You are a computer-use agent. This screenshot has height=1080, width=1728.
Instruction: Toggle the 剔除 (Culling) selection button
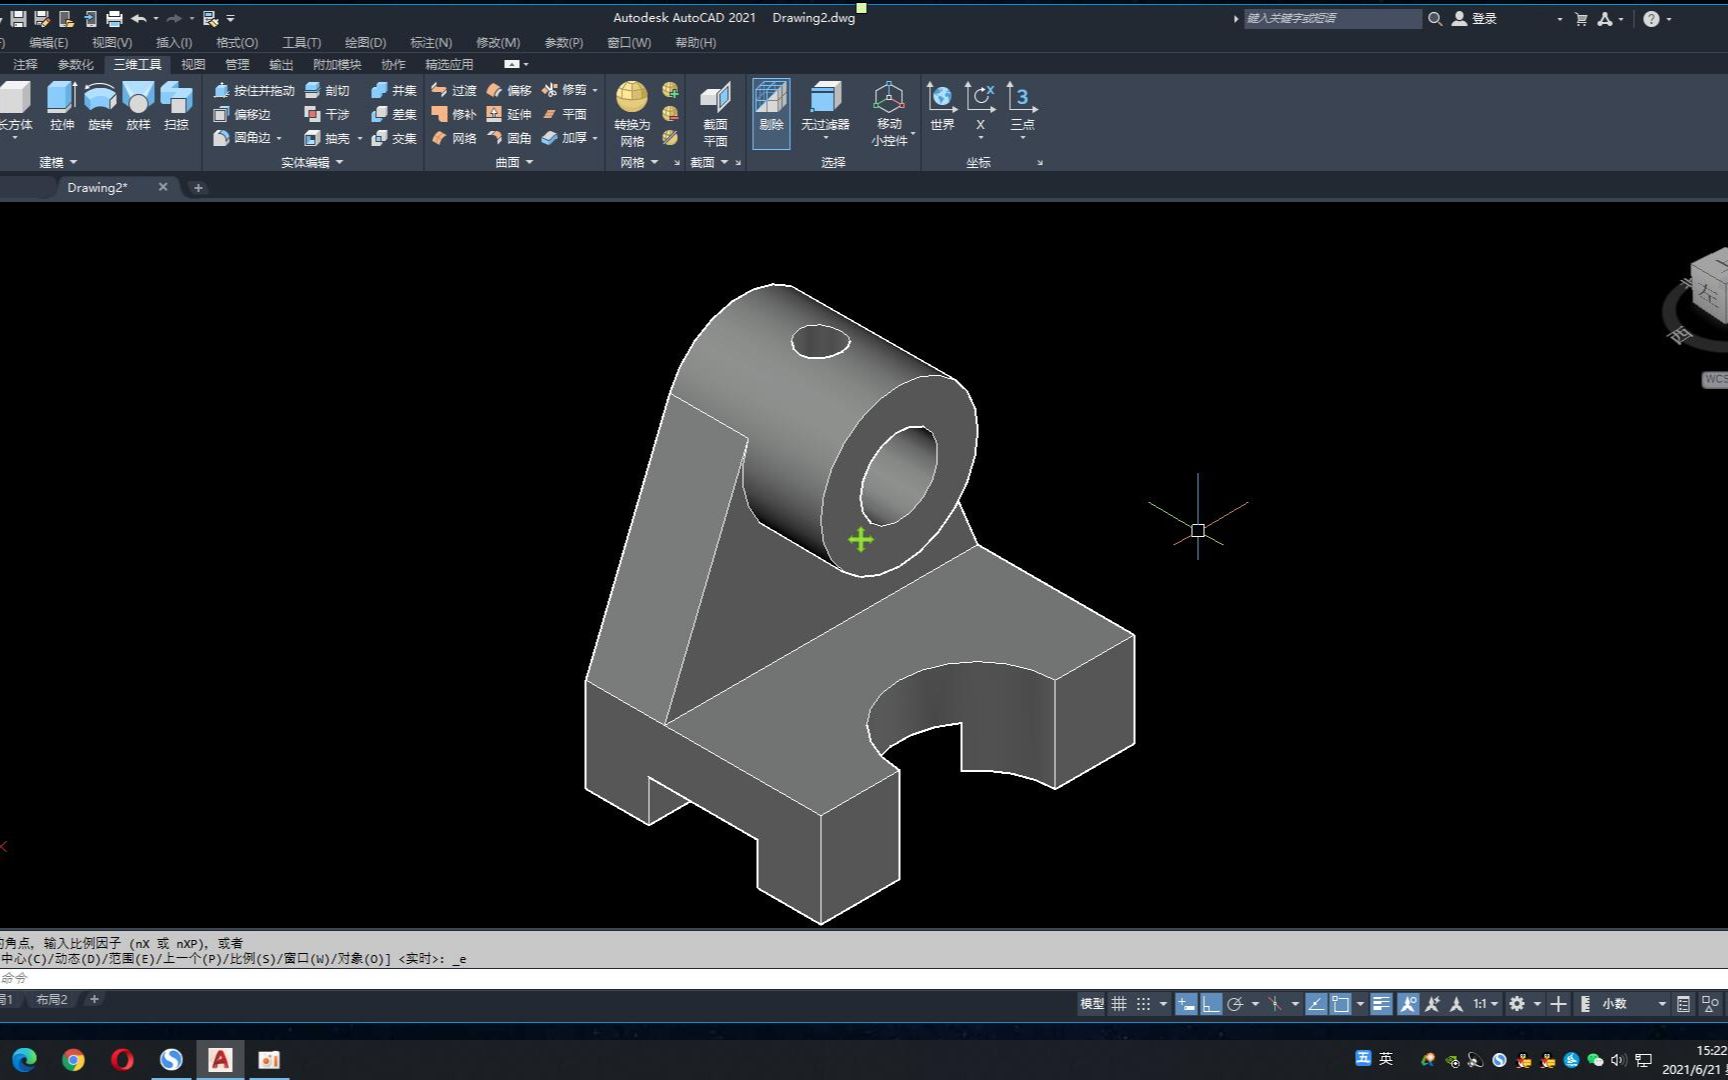tap(771, 112)
